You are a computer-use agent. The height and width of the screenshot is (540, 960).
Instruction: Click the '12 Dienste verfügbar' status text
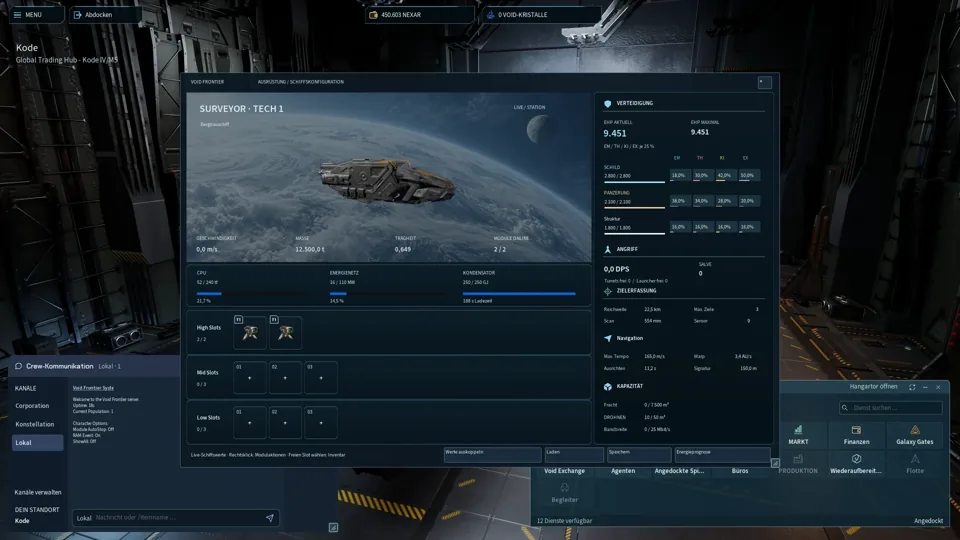[564, 521]
